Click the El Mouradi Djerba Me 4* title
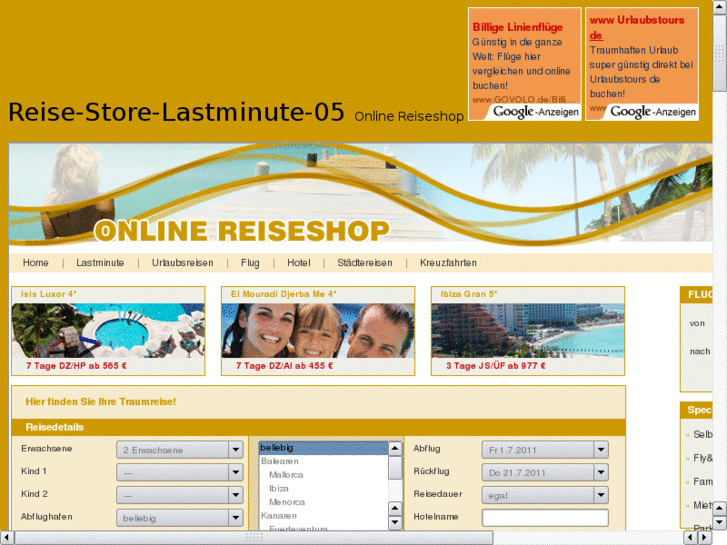 point(284,294)
